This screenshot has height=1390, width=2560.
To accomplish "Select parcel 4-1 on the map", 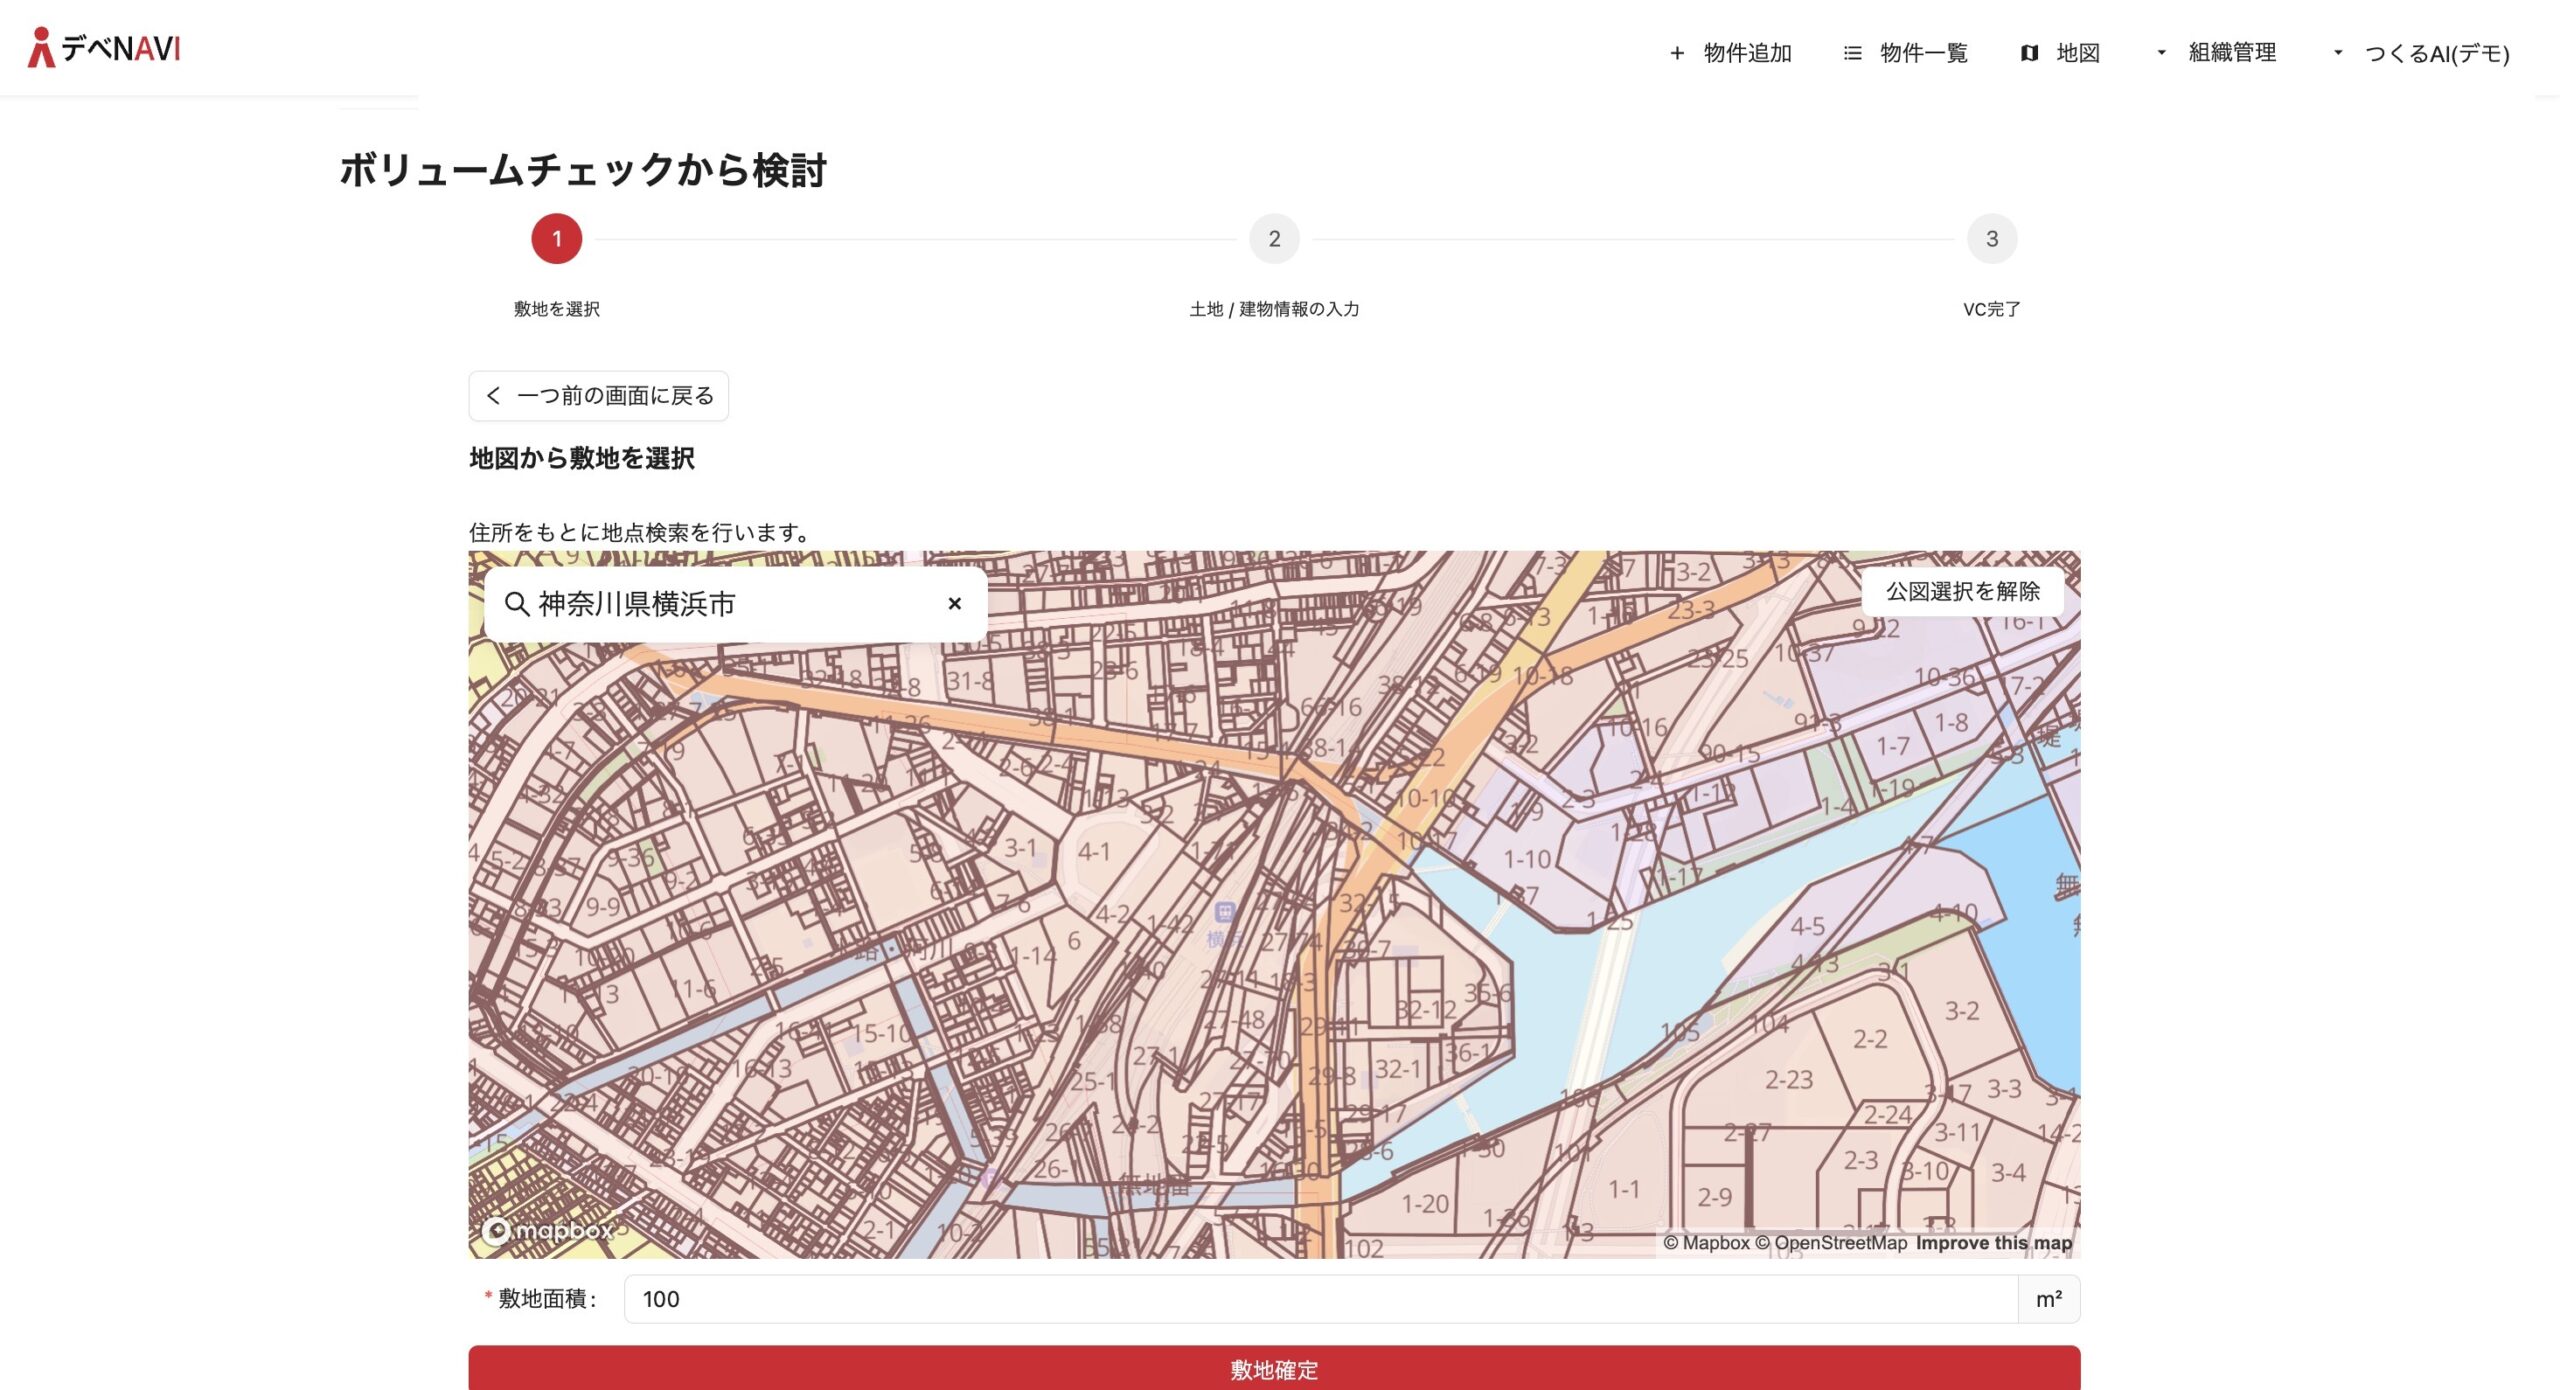I will (1093, 851).
